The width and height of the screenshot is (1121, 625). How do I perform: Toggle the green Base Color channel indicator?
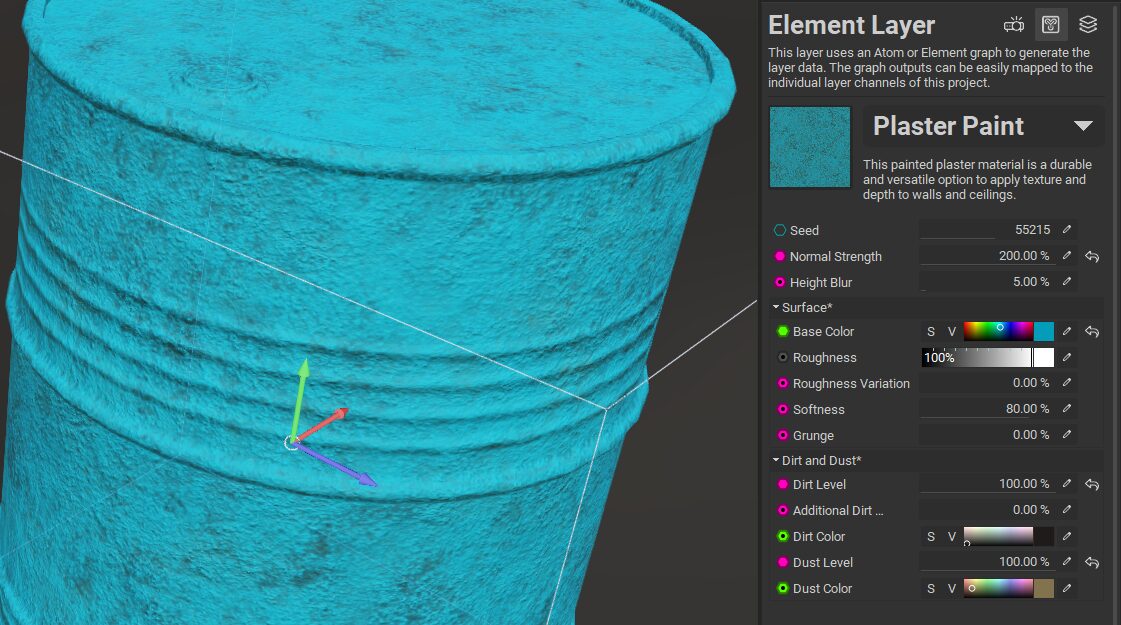tap(783, 331)
